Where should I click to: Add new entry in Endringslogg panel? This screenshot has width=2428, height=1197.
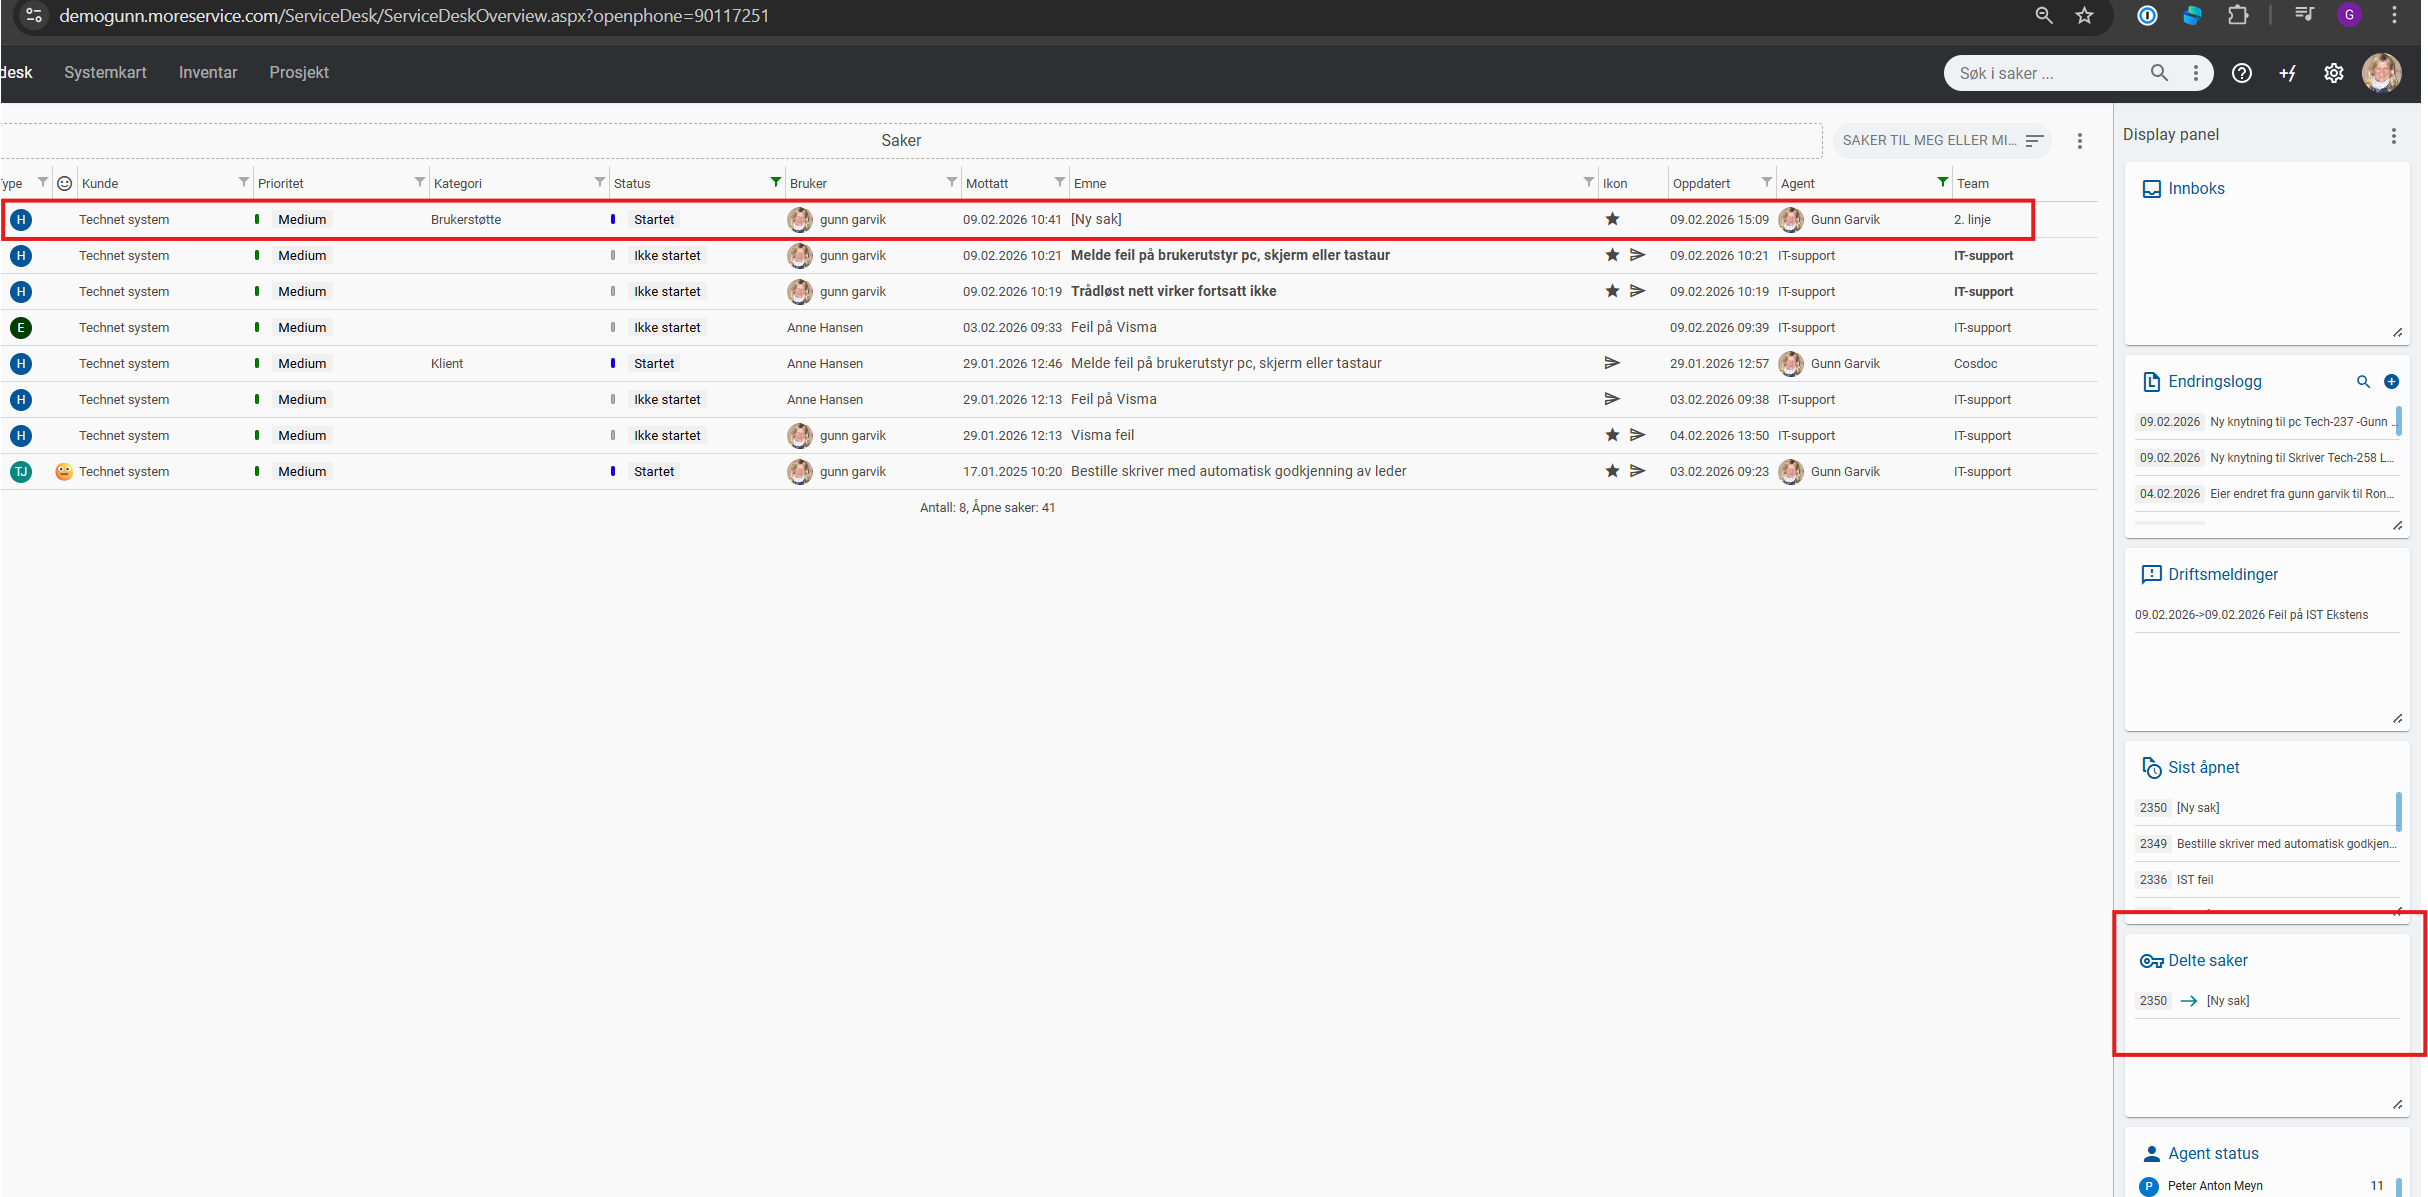[x=2391, y=381]
